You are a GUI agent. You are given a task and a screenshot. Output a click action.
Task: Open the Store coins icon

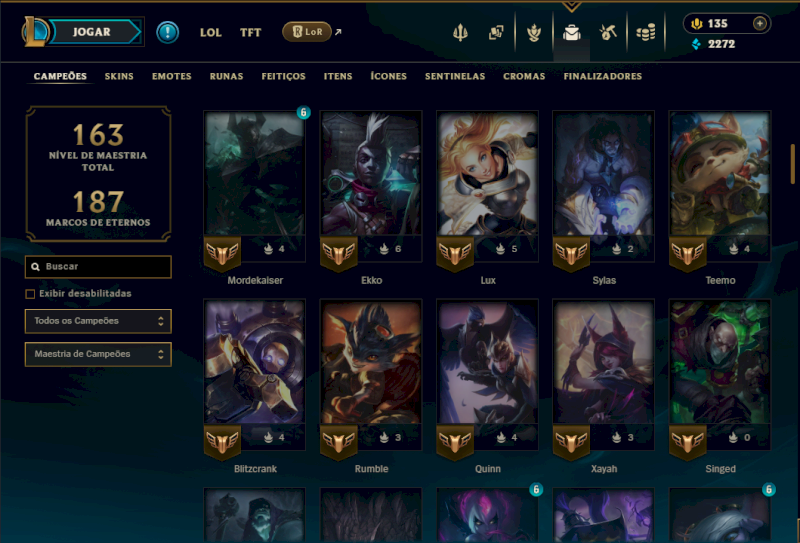(x=645, y=33)
